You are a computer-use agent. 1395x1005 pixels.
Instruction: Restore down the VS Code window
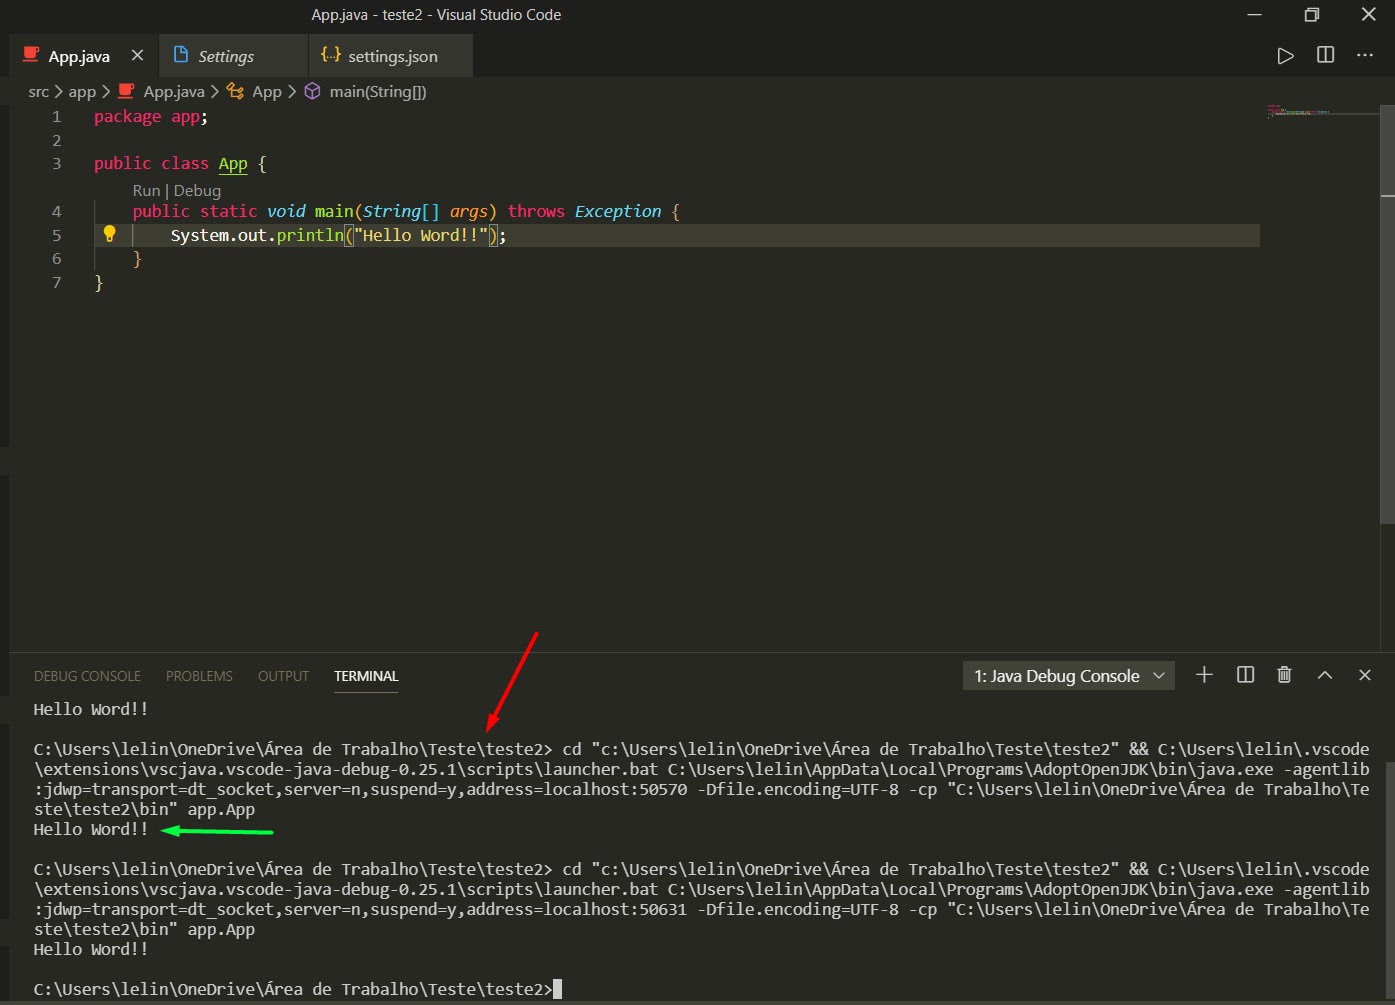point(1312,15)
